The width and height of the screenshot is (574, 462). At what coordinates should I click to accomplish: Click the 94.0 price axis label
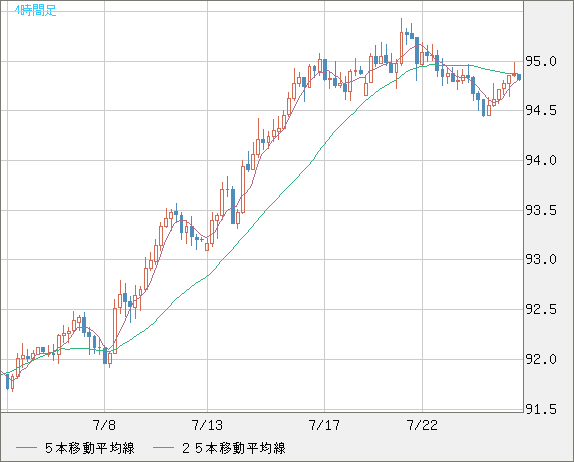541,160
